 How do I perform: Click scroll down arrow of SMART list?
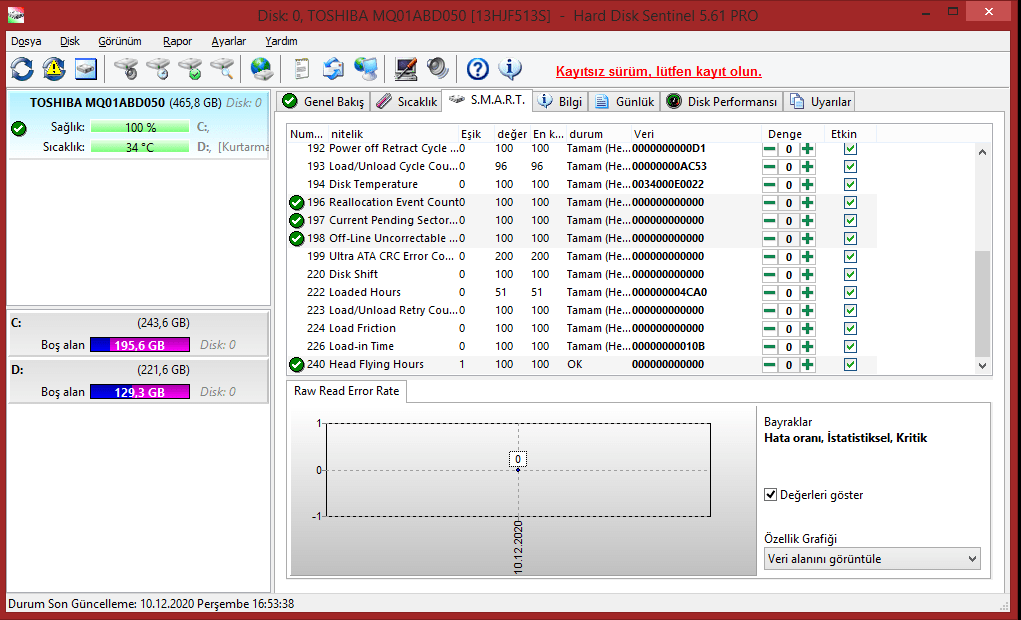983,366
